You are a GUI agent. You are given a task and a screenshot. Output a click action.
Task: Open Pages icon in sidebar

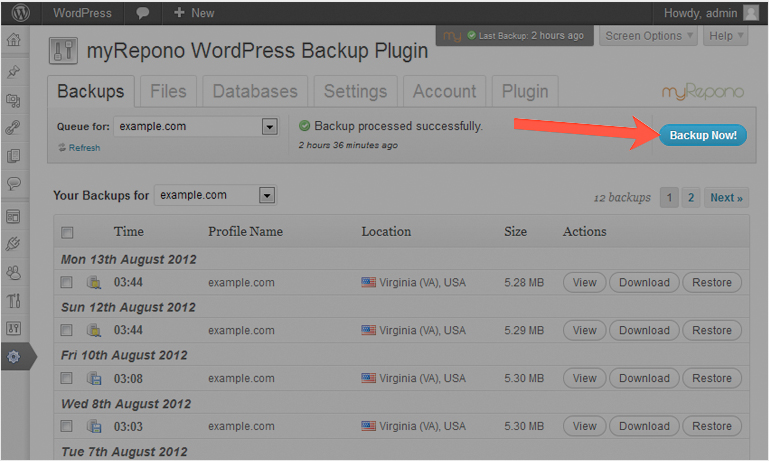(x=14, y=156)
